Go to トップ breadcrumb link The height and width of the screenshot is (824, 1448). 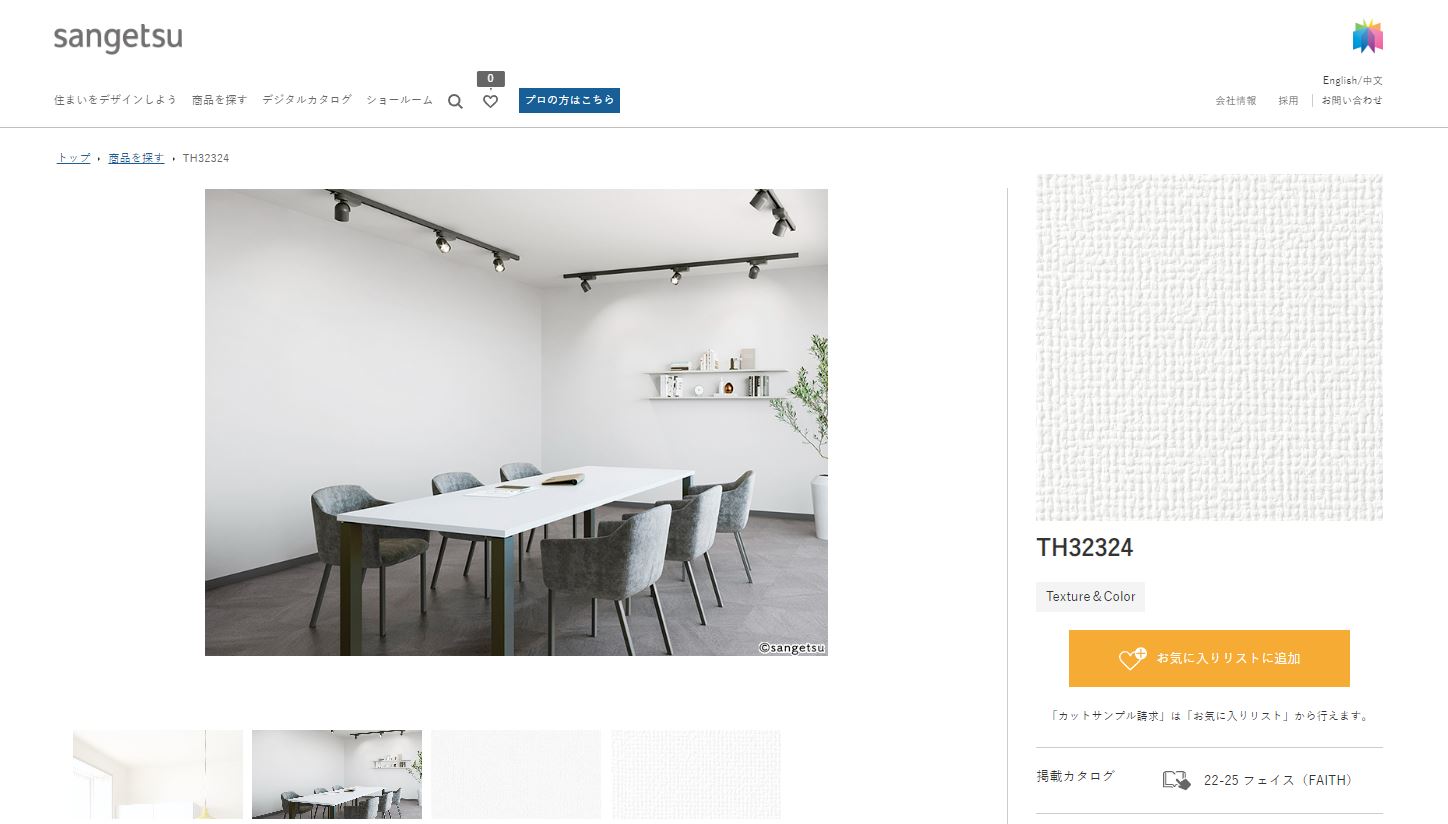pyautogui.click(x=73, y=158)
